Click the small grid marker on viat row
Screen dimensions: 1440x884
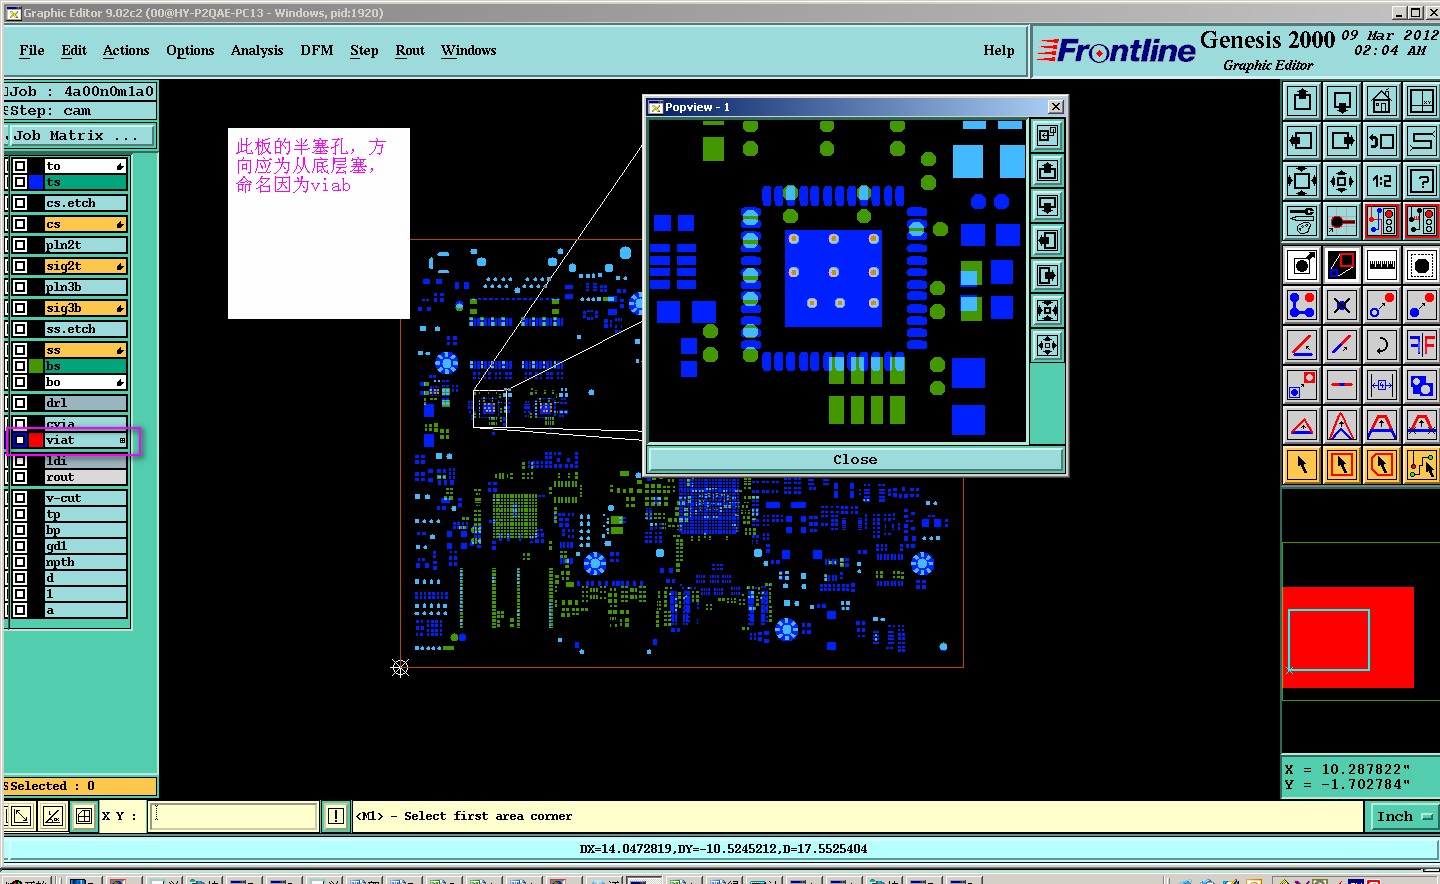(122, 440)
